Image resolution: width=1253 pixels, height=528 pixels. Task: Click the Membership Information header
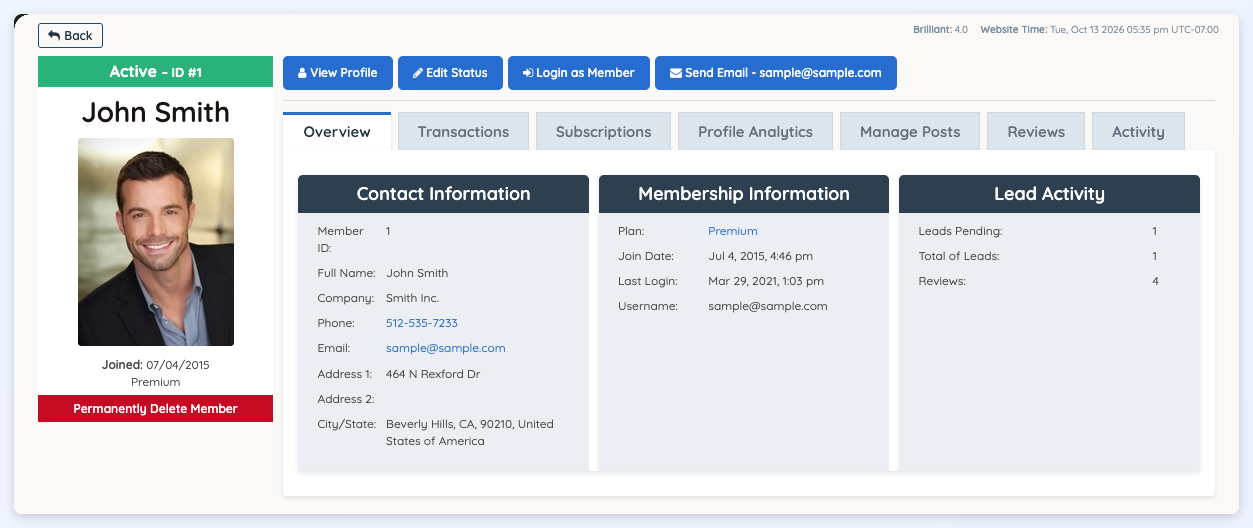click(x=744, y=194)
